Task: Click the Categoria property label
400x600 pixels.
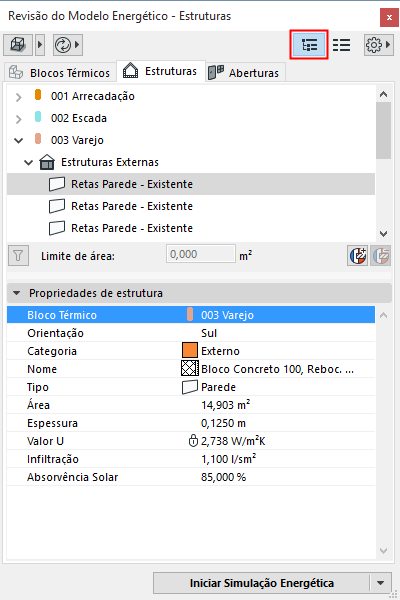Action: [52, 351]
